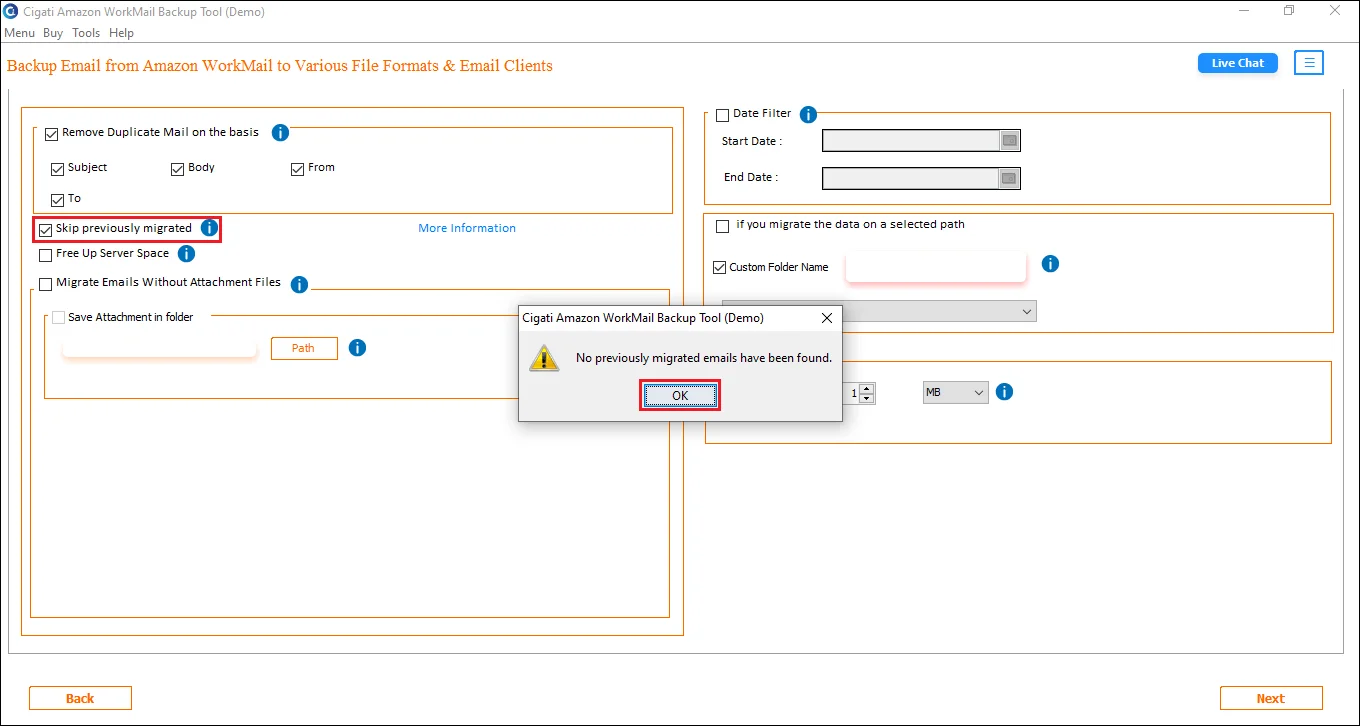Open hamburger menu icon near Live Chat
This screenshot has width=1360, height=726.
click(x=1309, y=63)
